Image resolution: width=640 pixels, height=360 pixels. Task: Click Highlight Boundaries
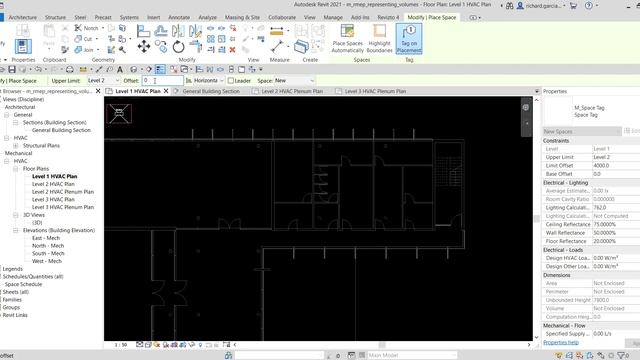379,39
